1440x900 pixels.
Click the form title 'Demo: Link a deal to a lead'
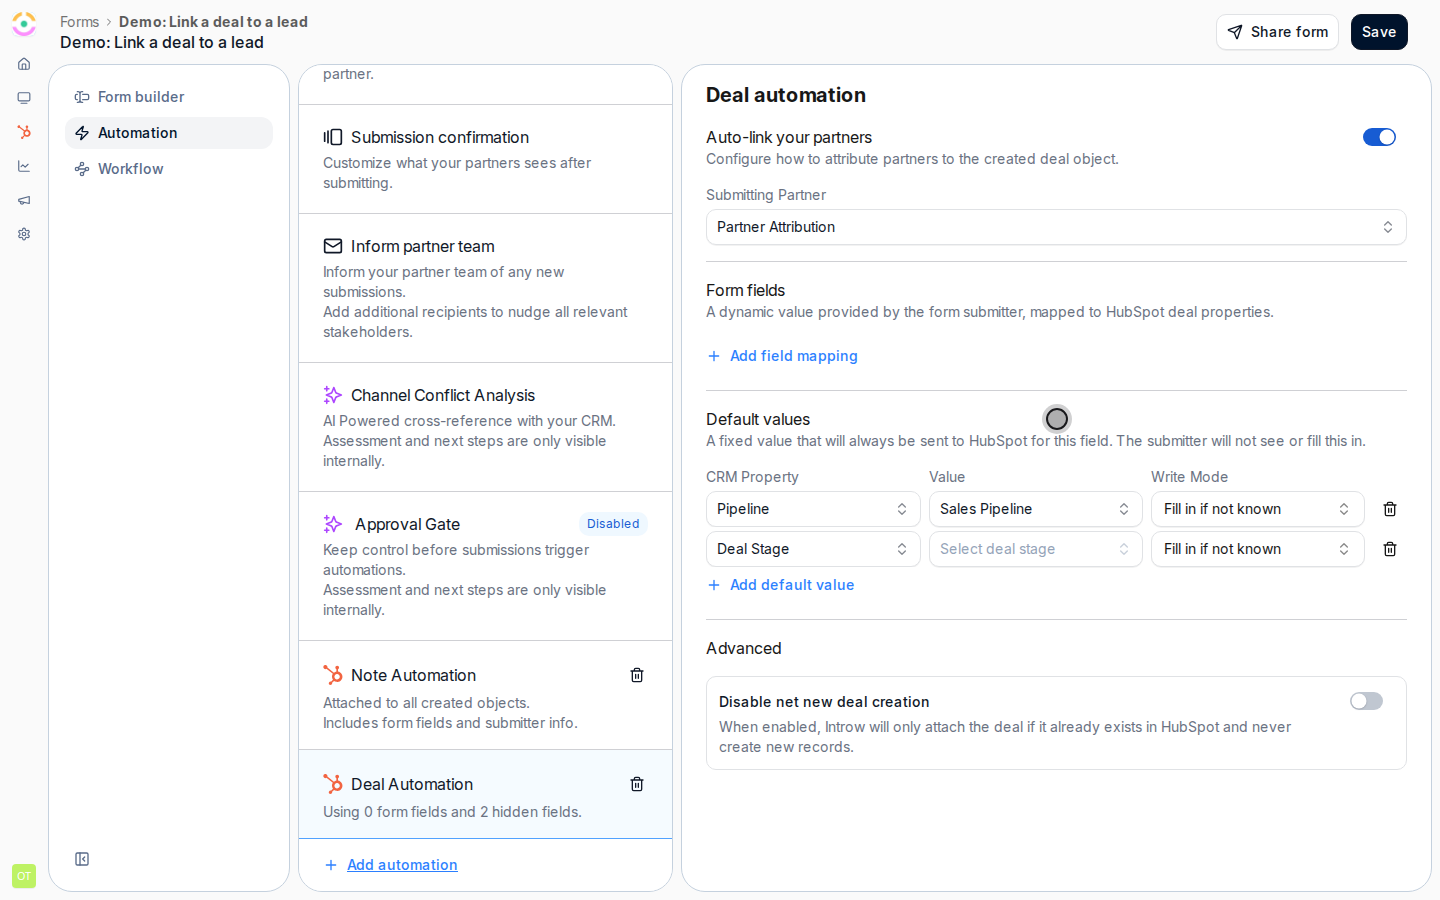pos(162,42)
